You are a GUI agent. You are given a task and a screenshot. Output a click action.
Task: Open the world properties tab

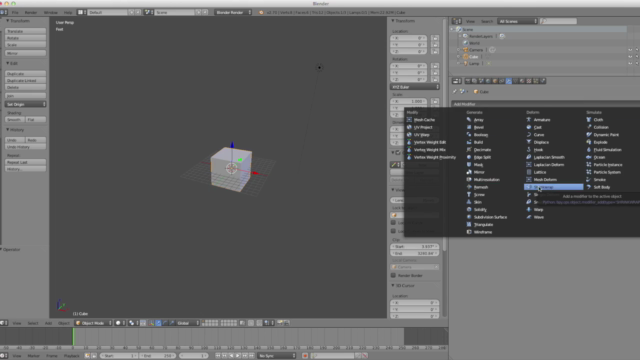coord(488,81)
